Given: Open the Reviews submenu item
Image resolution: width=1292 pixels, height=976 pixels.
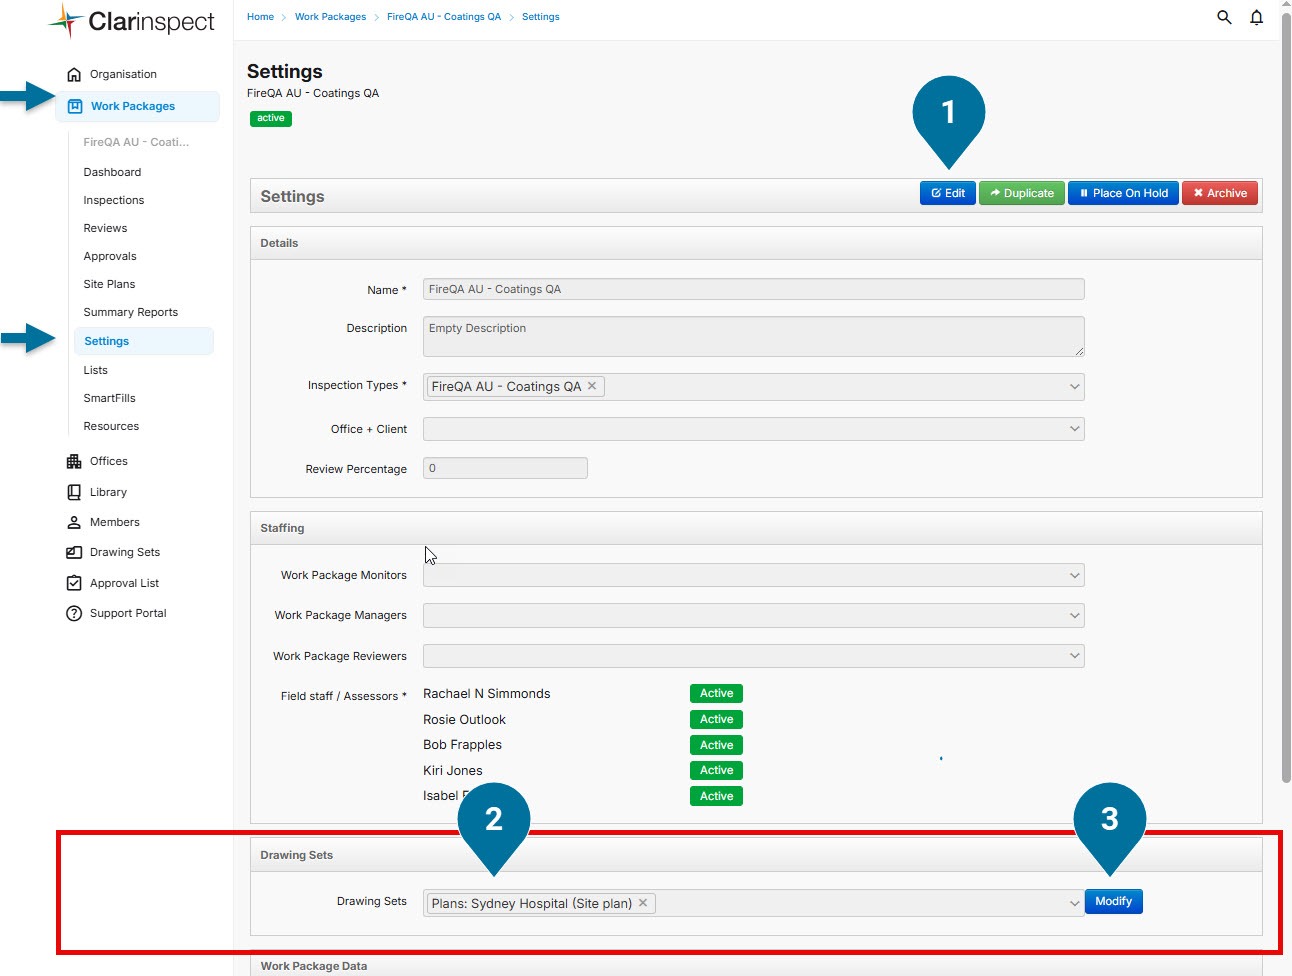Looking at the screenshot, I should 105,228.
